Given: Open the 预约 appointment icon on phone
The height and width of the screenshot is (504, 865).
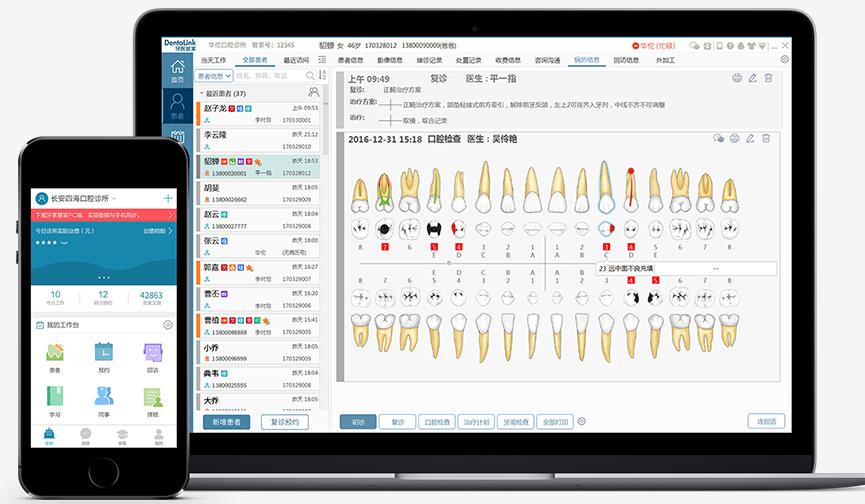Looking at the screenshot, I should tap(103, 356).
